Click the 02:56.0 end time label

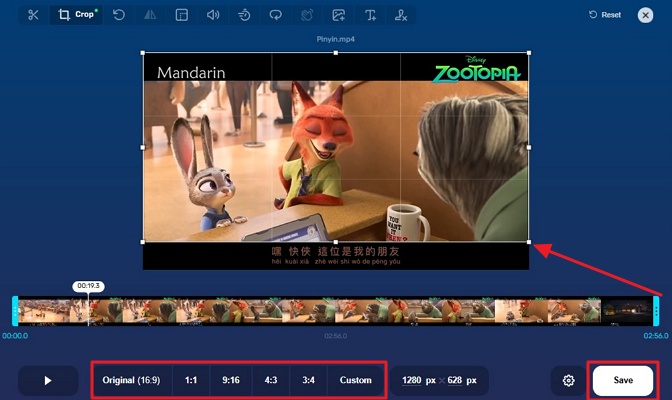[656, 336]
